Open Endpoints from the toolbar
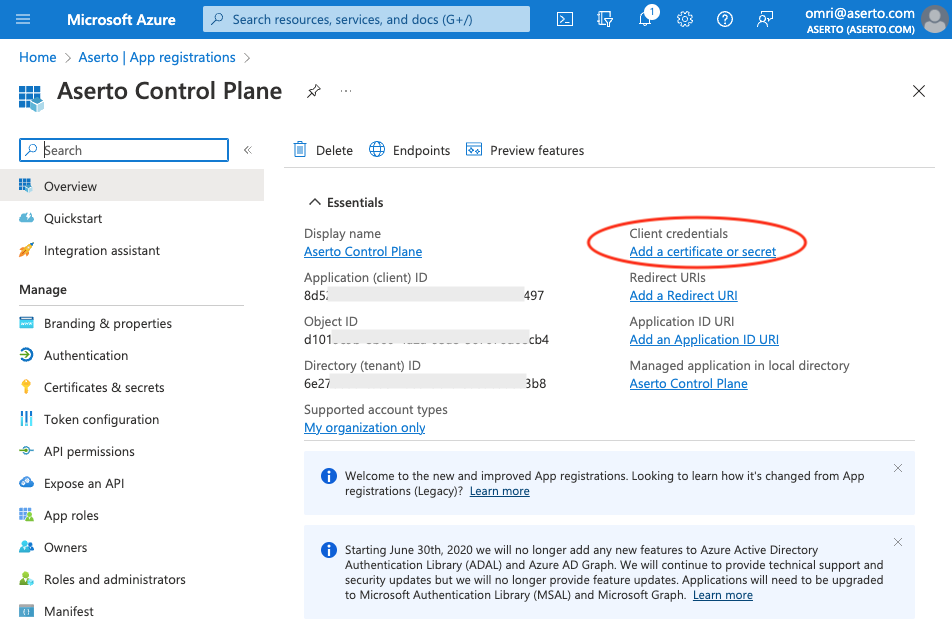The image size is (952, 634). tap(410, 150)
